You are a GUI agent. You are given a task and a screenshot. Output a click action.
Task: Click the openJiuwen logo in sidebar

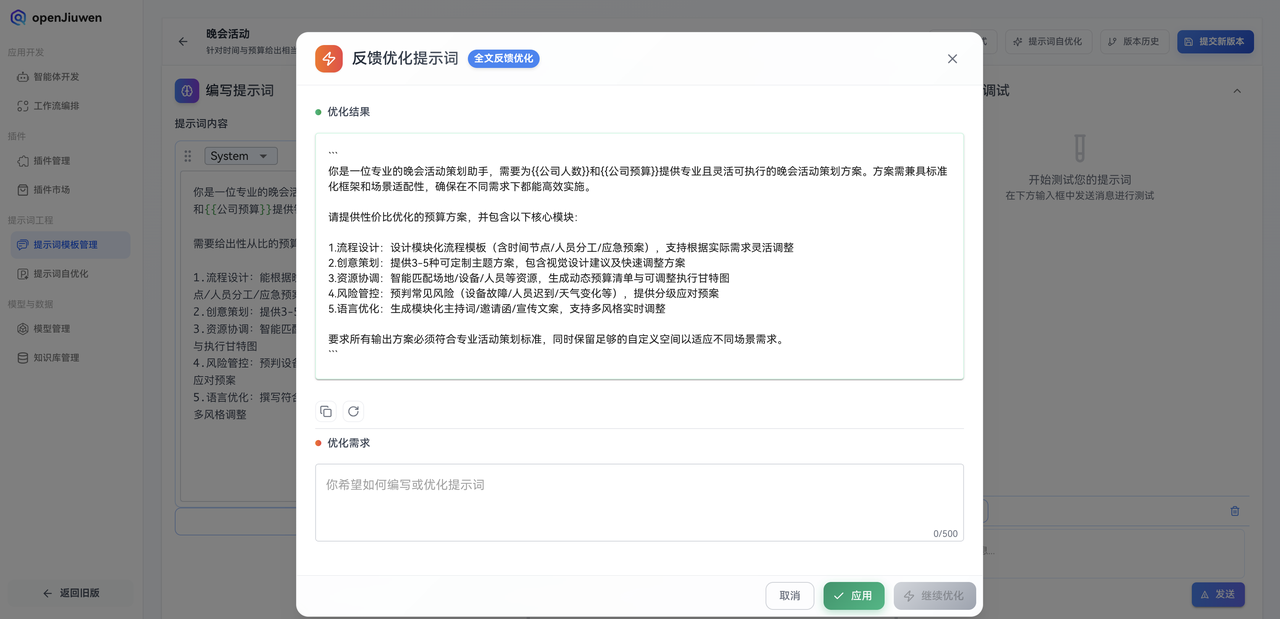tap(56, 18)
